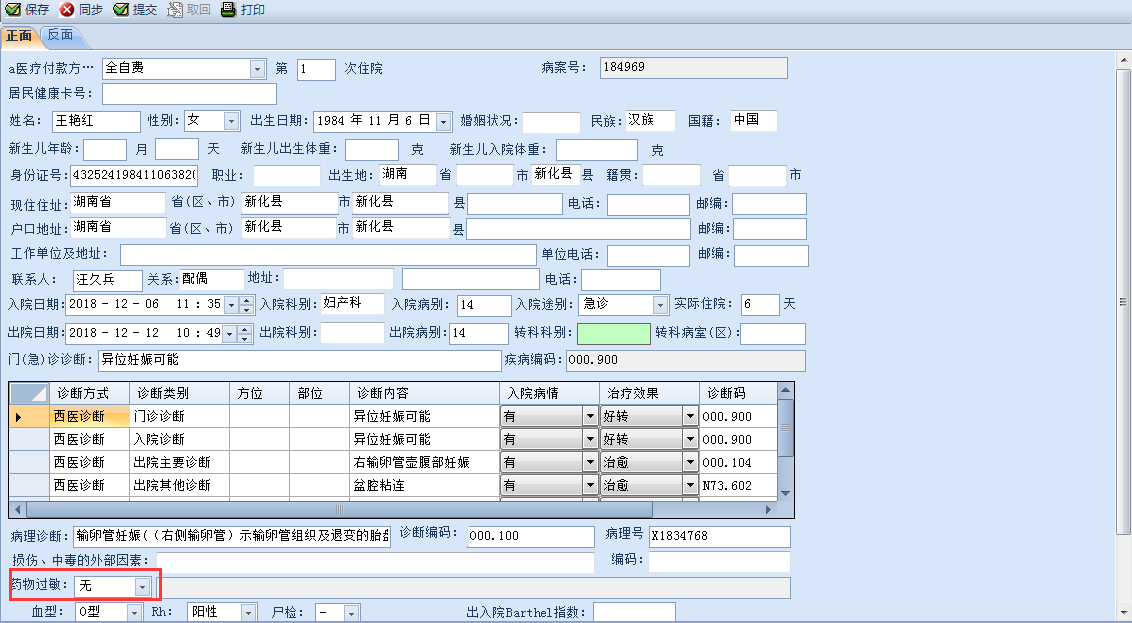Expand the 血型 dropdown showing O型
This screenshot has height=623, width=1132.
click(134, 612)
